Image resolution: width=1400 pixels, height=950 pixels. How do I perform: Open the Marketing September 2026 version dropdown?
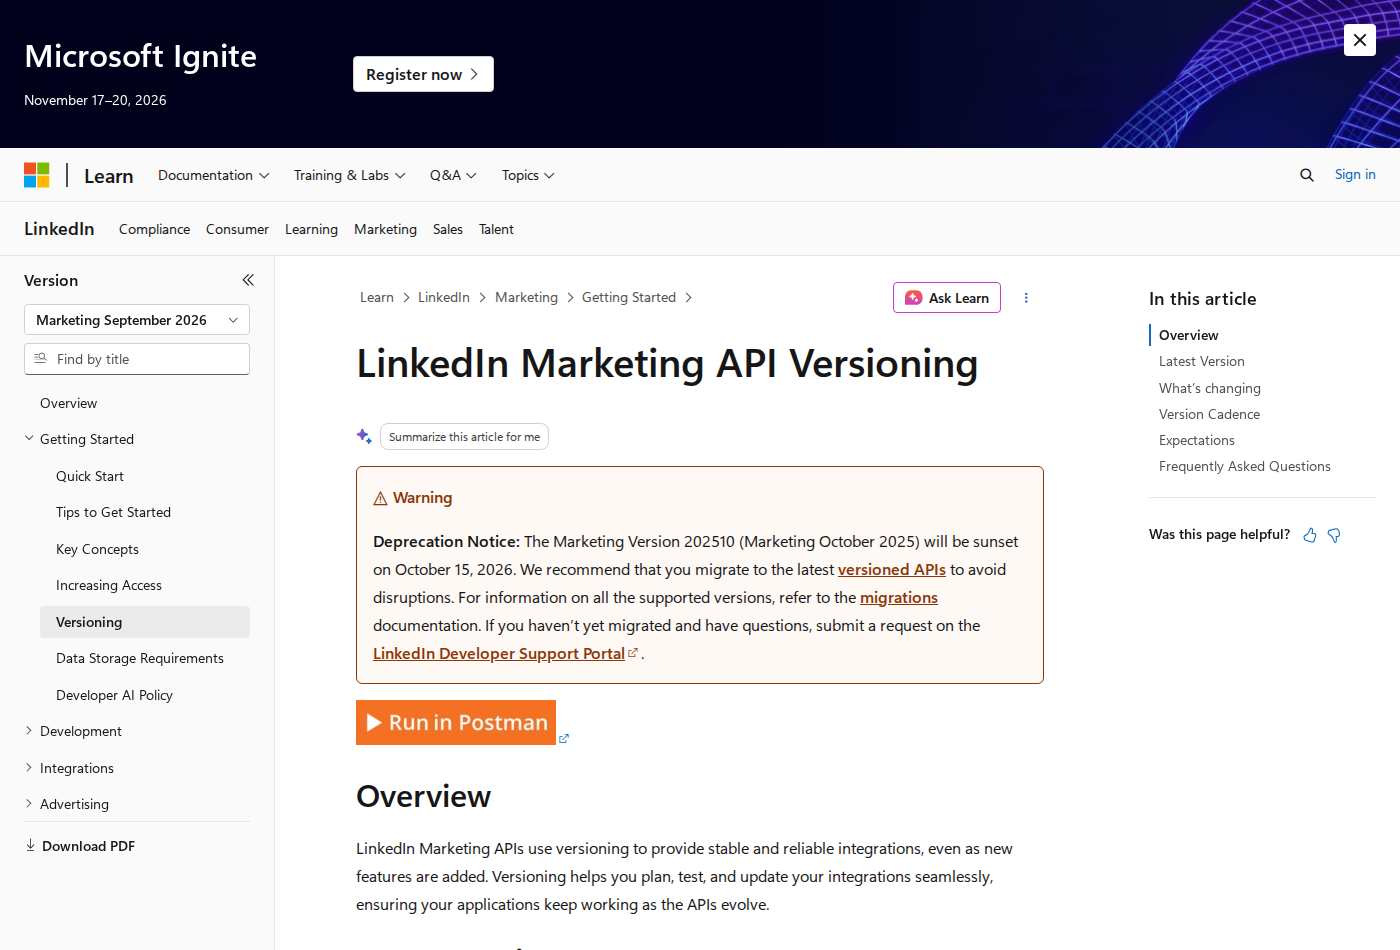137,320
